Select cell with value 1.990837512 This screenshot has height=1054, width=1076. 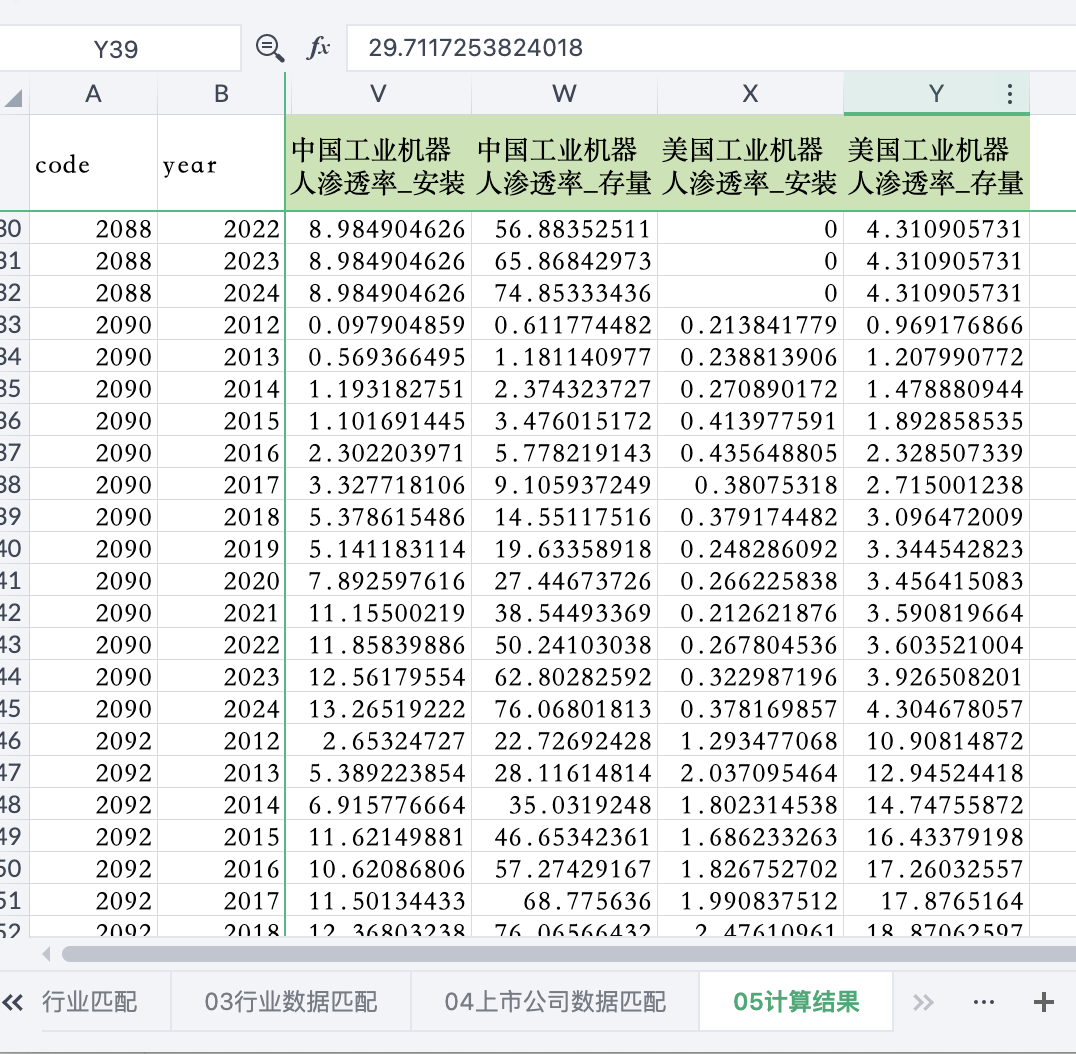coord(750,901)
